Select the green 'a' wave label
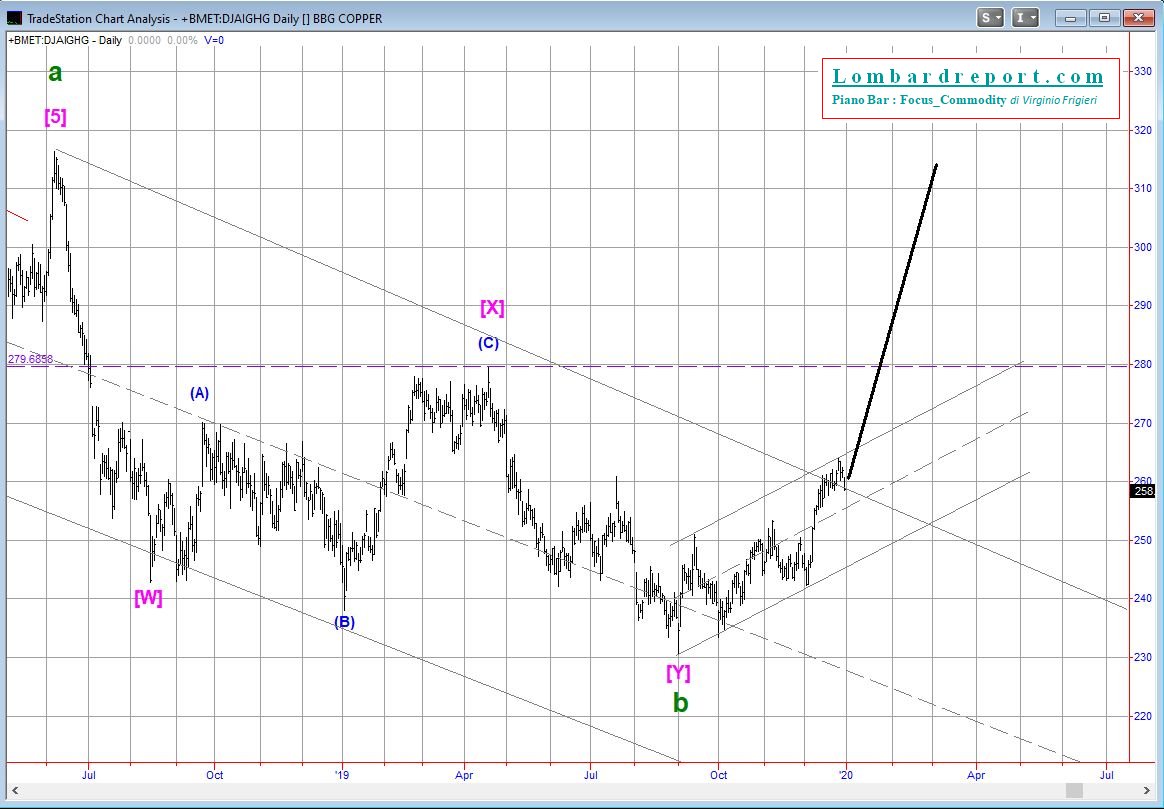The height and width of the screenshot is (809, 1164). [56, 73]
